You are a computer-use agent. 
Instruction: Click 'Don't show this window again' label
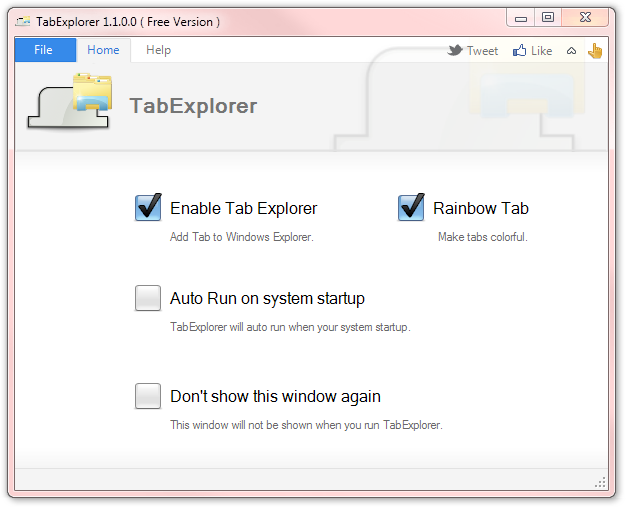click(275, 396)
